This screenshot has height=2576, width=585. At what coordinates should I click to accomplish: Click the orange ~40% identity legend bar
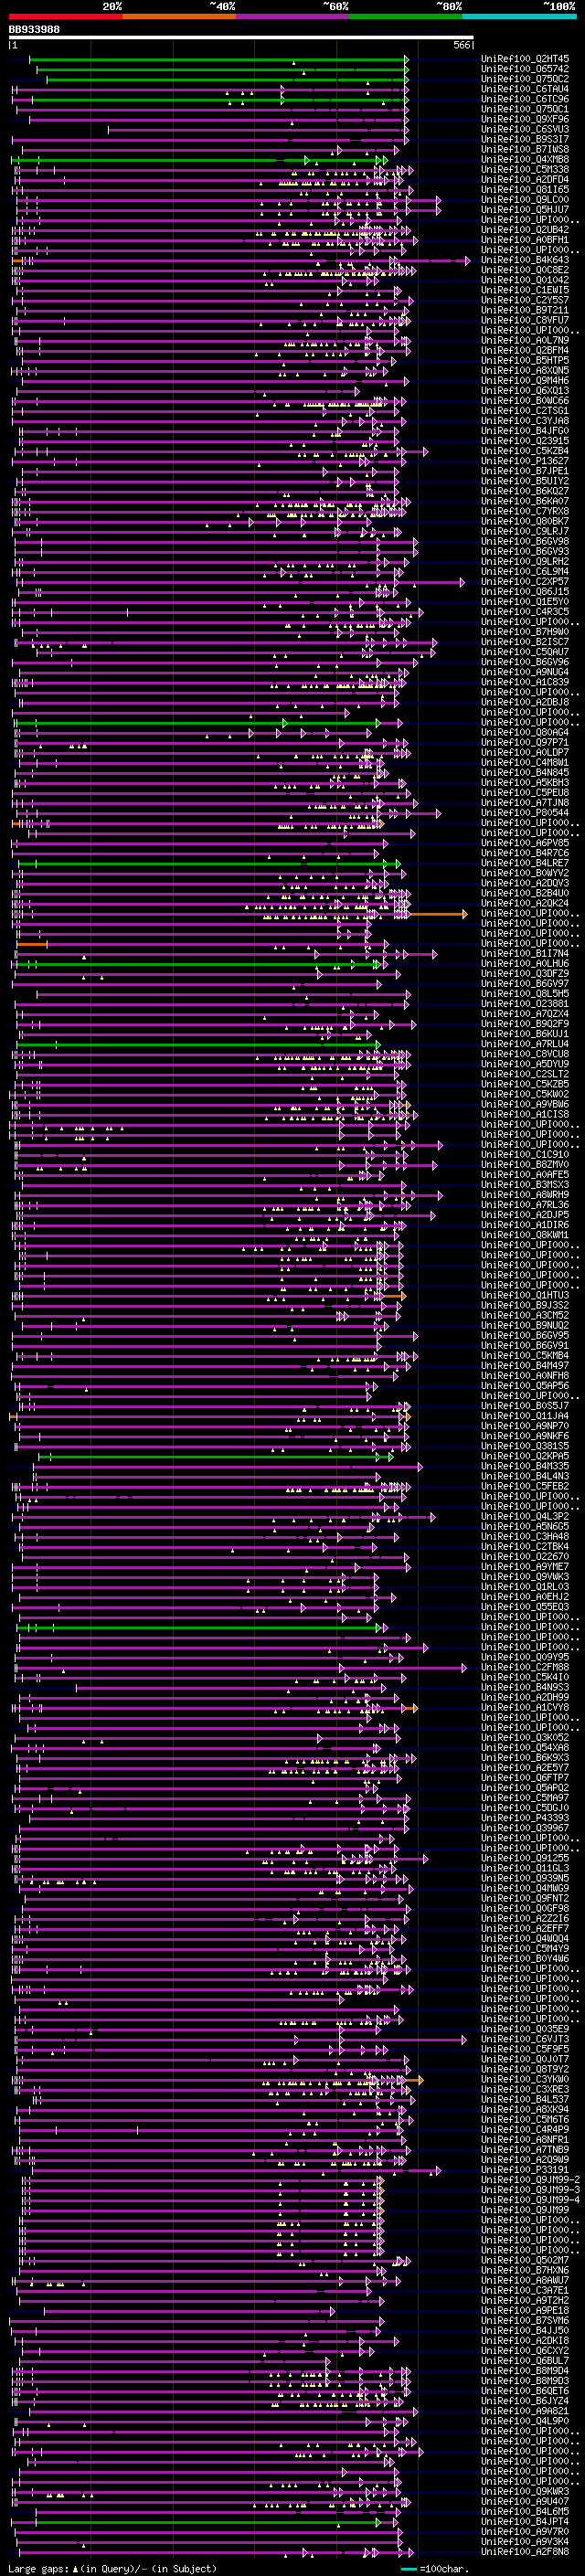pyautogui.click(x=179, y=17)
